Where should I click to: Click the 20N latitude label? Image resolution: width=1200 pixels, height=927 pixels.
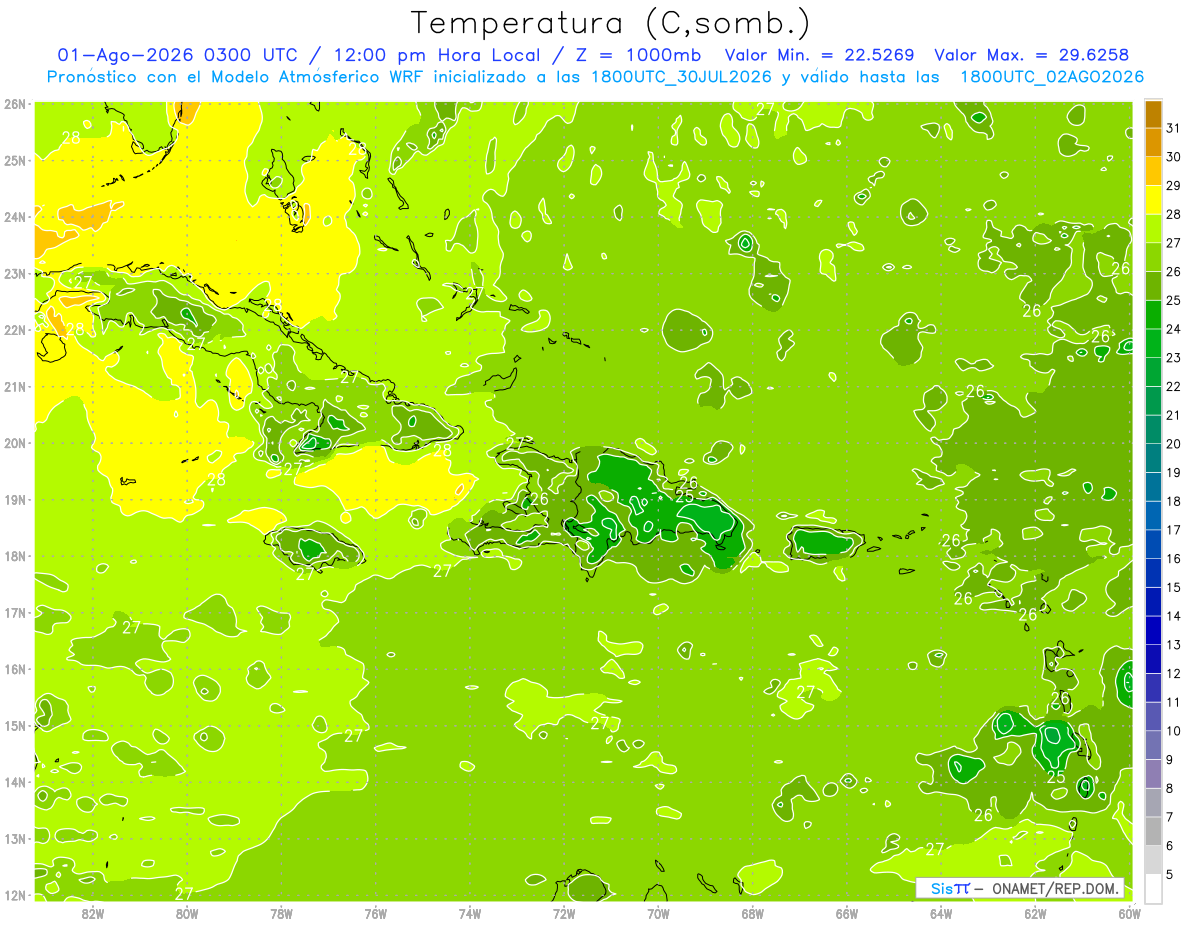click(x=15, y=443)
